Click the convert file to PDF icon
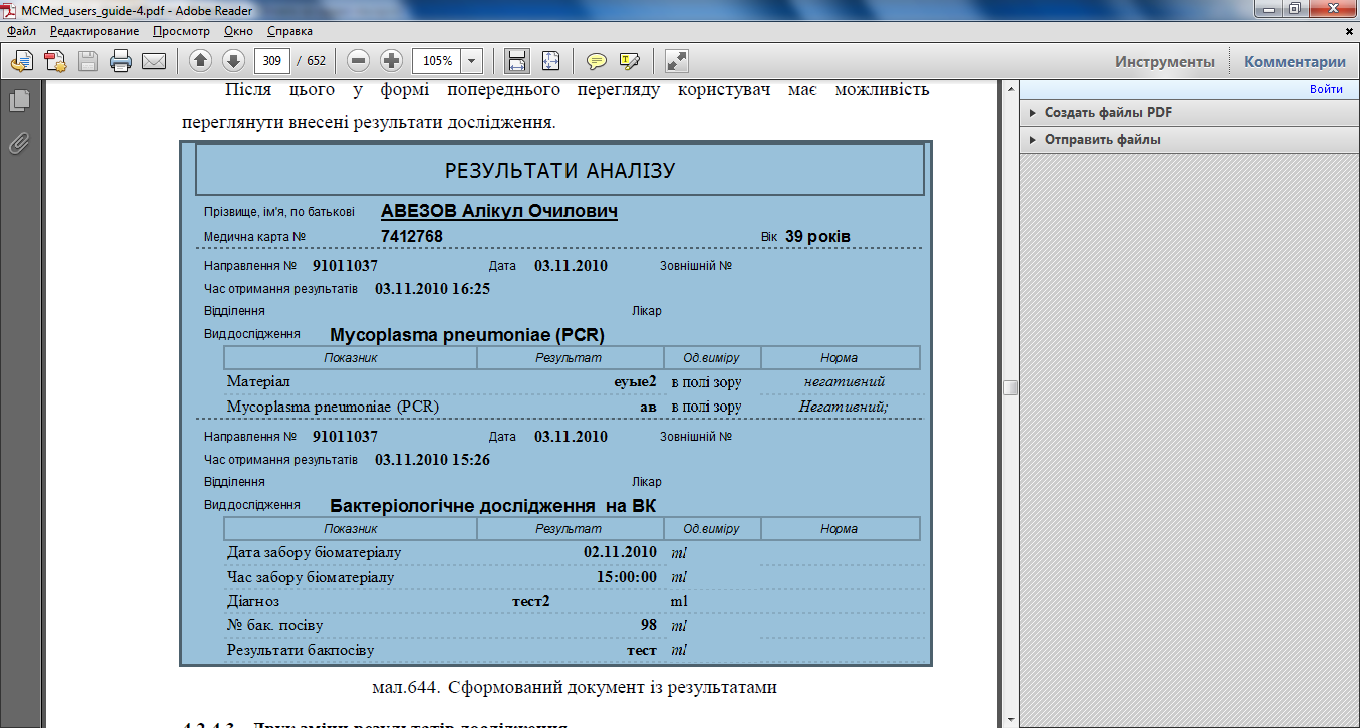1360x728 pixels. (55, 61)
